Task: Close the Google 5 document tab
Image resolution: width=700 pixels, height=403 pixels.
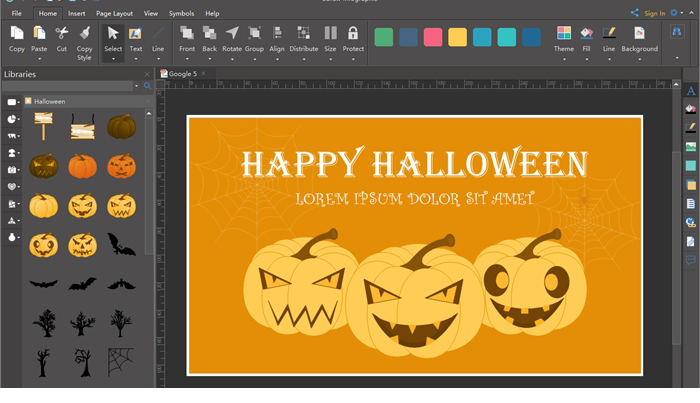Action: point(204,73)
